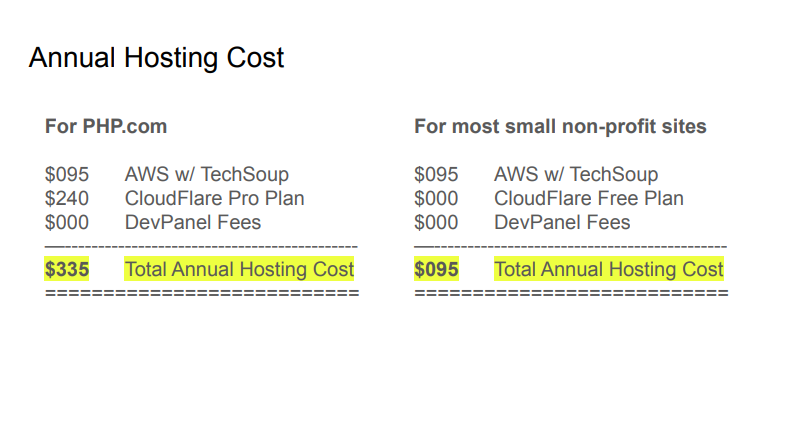Click the $095 AWS price in the non-profit column
The height and width of the screenshot is (434, 786).
436,174
